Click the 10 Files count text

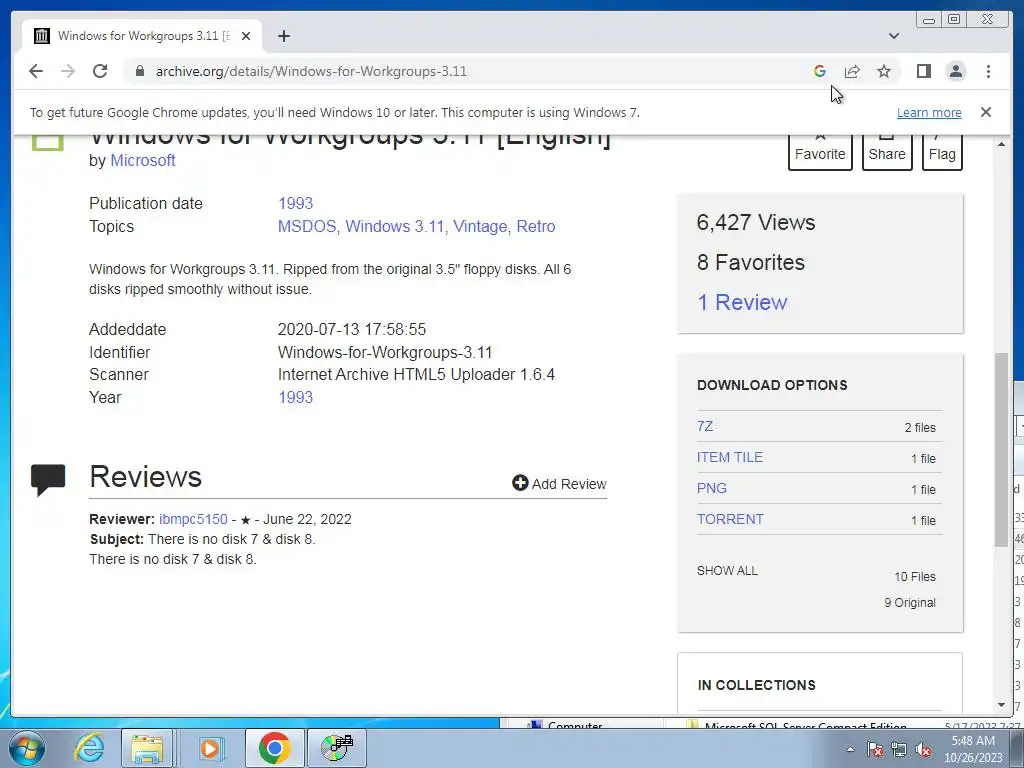(x=915, y=577)
